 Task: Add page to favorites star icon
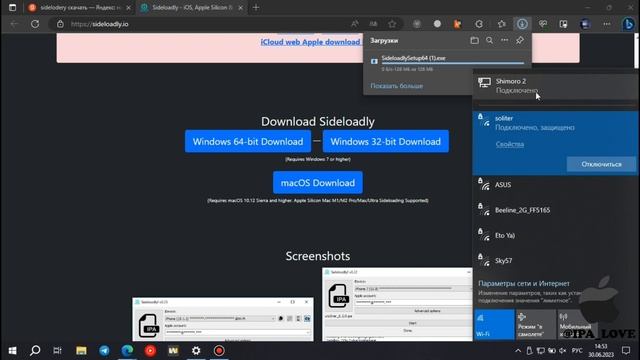click(x=392, y=24)
